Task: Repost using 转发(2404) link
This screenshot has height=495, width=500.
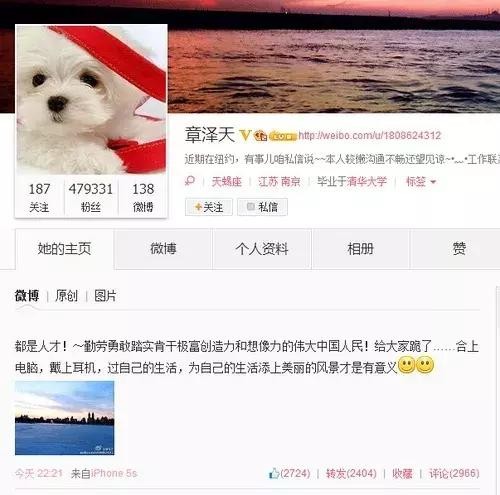Action: point(351,473)
